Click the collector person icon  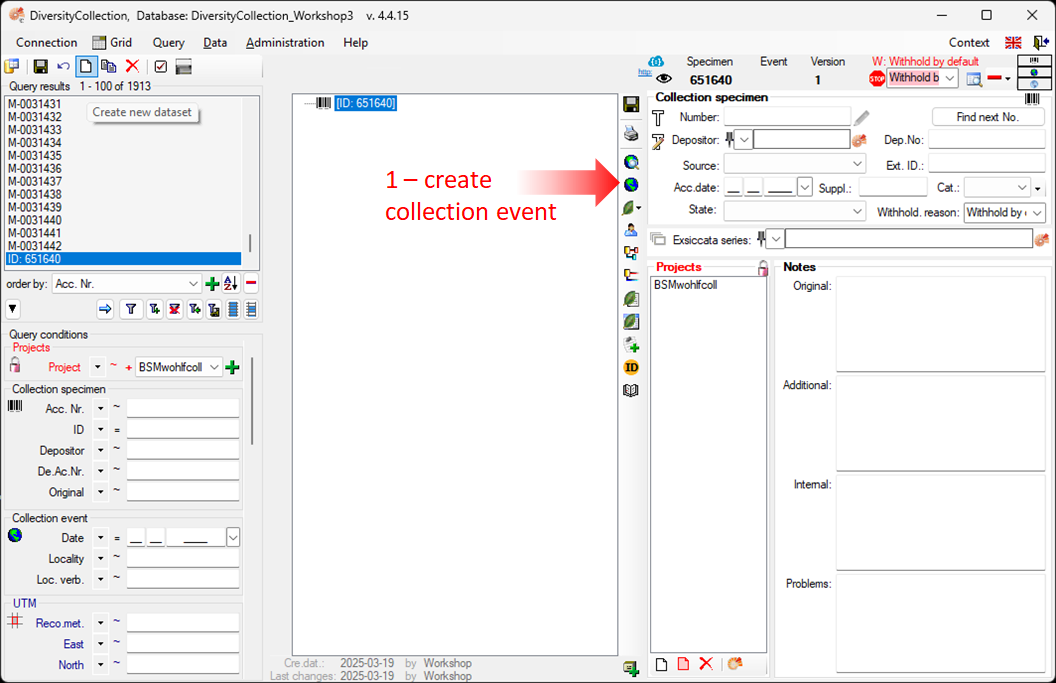pyautogui.click(x=631, y=230)
